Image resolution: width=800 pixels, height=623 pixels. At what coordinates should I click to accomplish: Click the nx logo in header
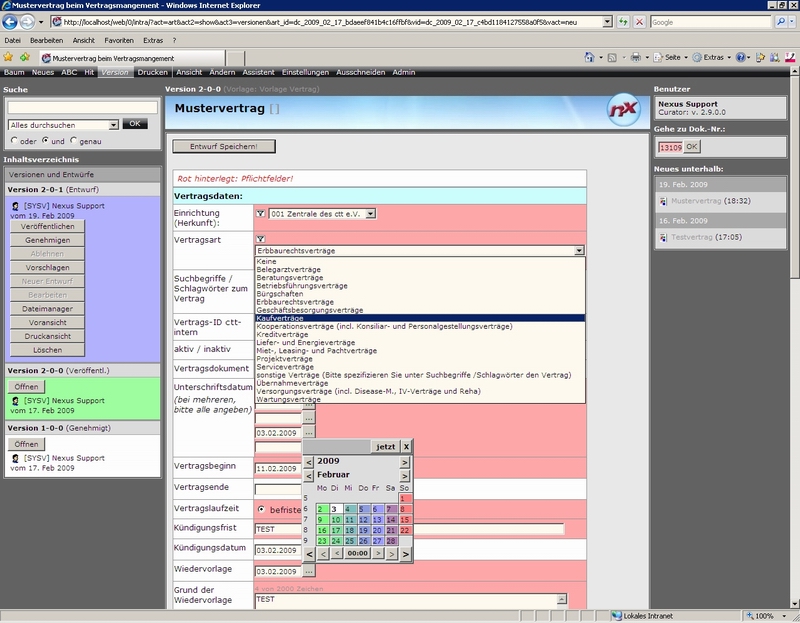click(623, 110)
